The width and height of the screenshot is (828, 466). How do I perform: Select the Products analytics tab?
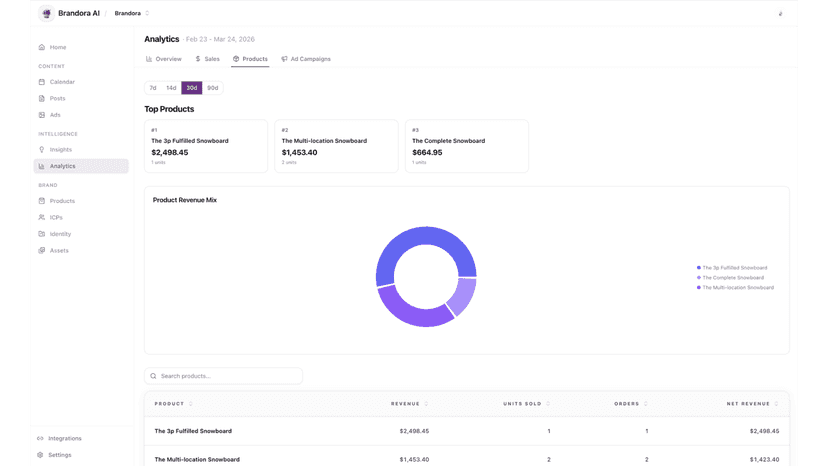(250, 59)
